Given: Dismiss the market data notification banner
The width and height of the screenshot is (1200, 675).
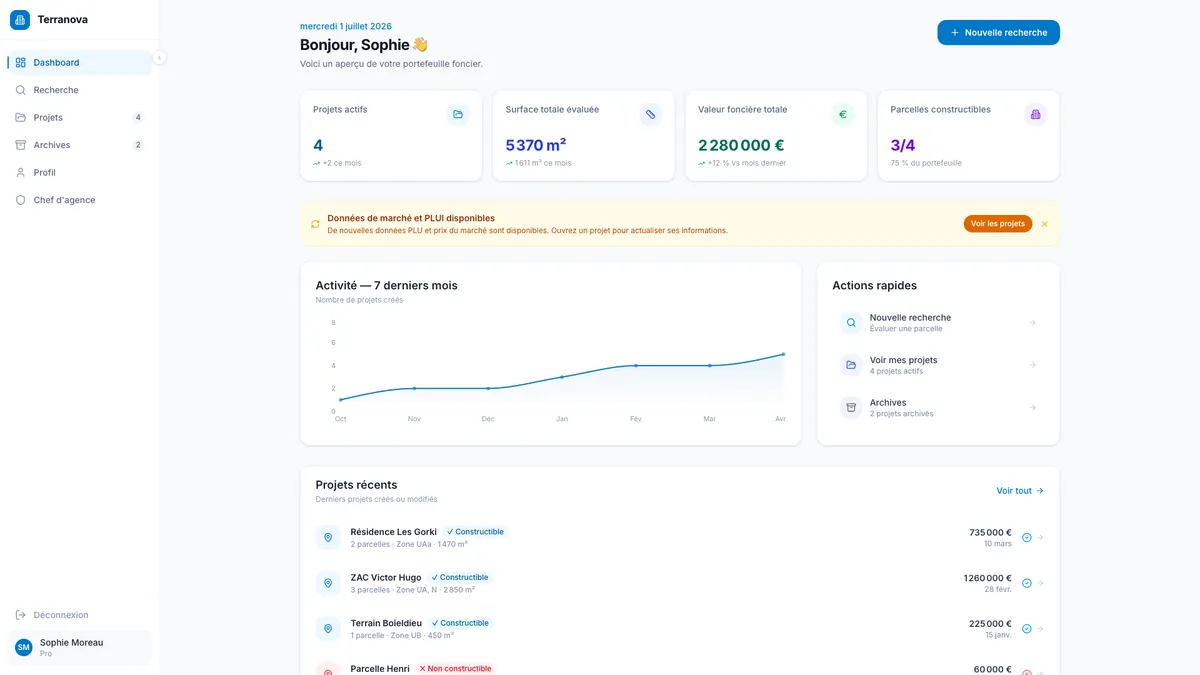Looking at the screenshot, I should [1045, 224].
